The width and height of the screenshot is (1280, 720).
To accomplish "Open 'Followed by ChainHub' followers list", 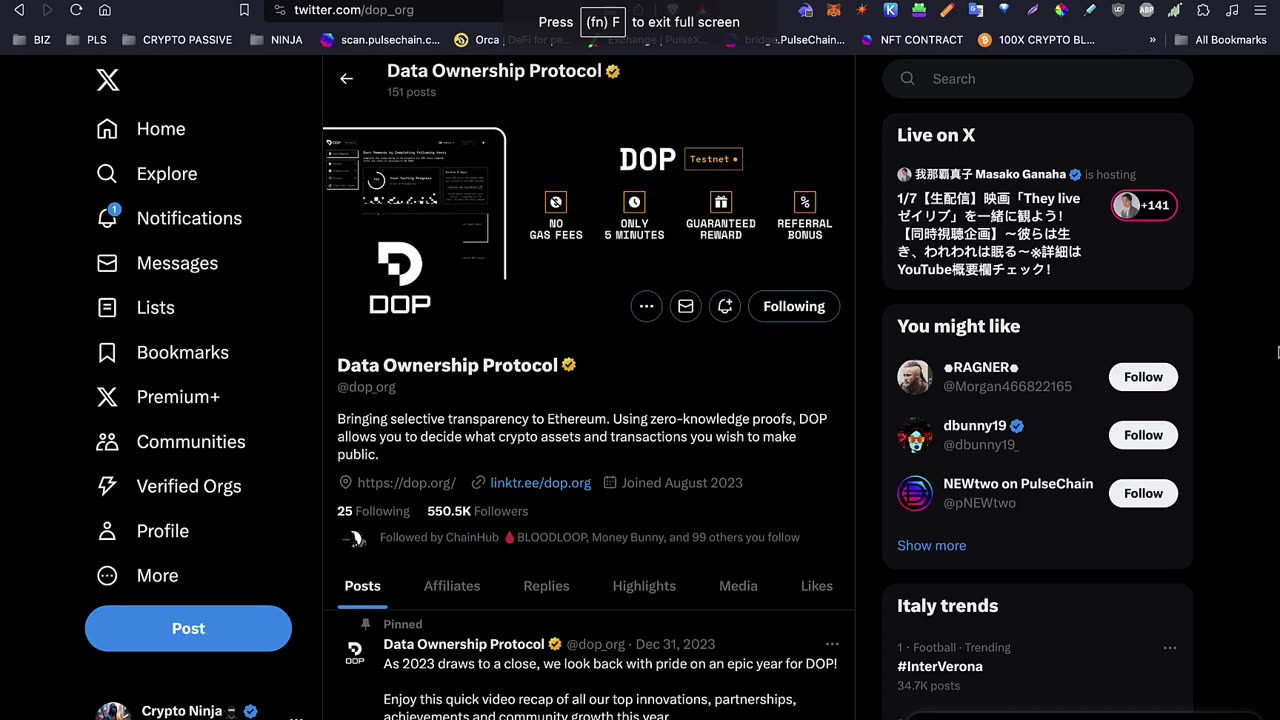I will (x=589, y=538).
